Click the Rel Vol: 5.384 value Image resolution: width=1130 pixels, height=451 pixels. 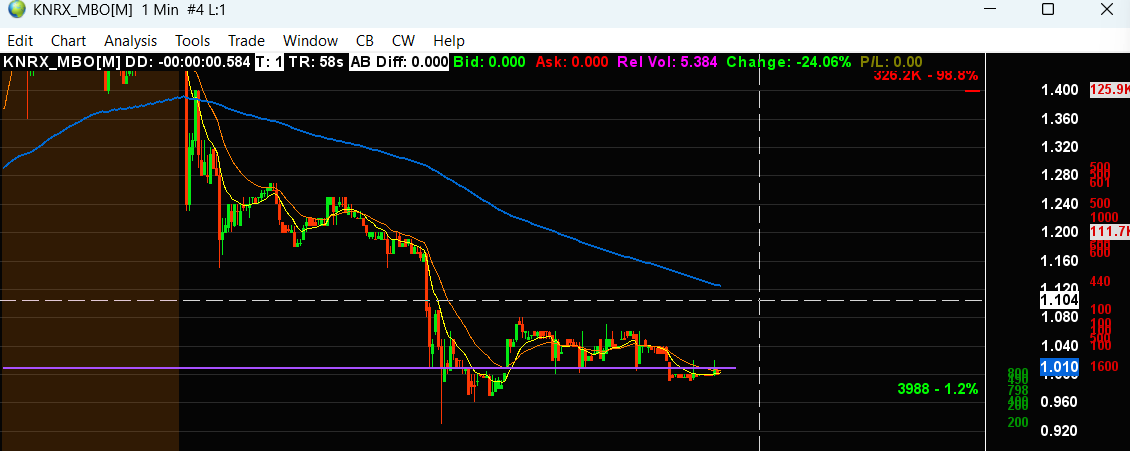pos(667,62)
